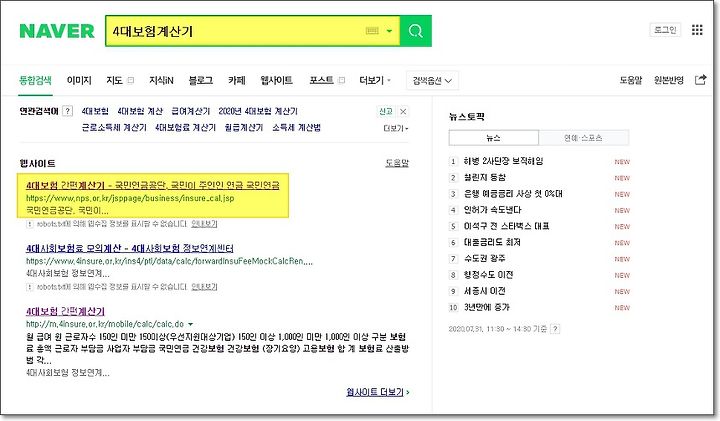
Task: Click the help icon beside news topic timestamp
Action: click(x=555, y=329)
